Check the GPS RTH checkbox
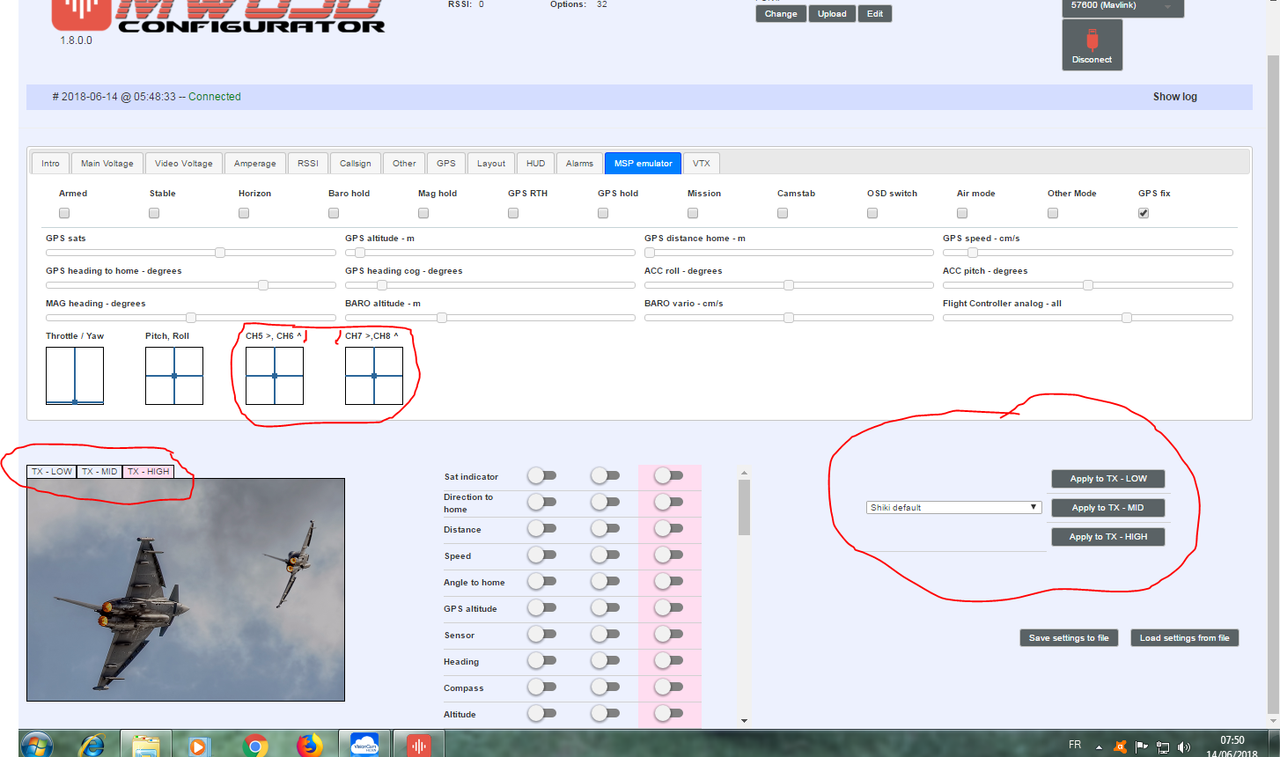 pyautogui.click(x=513, y=213)
